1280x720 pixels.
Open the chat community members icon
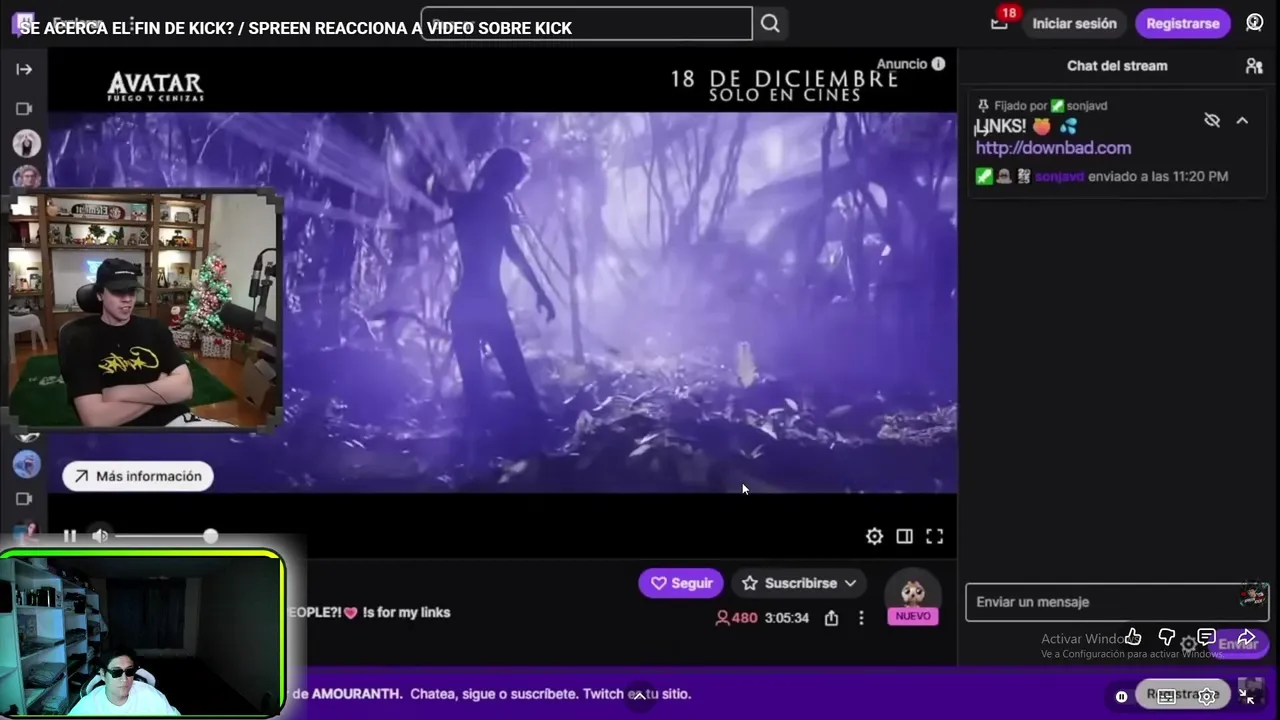(1254, 66)
